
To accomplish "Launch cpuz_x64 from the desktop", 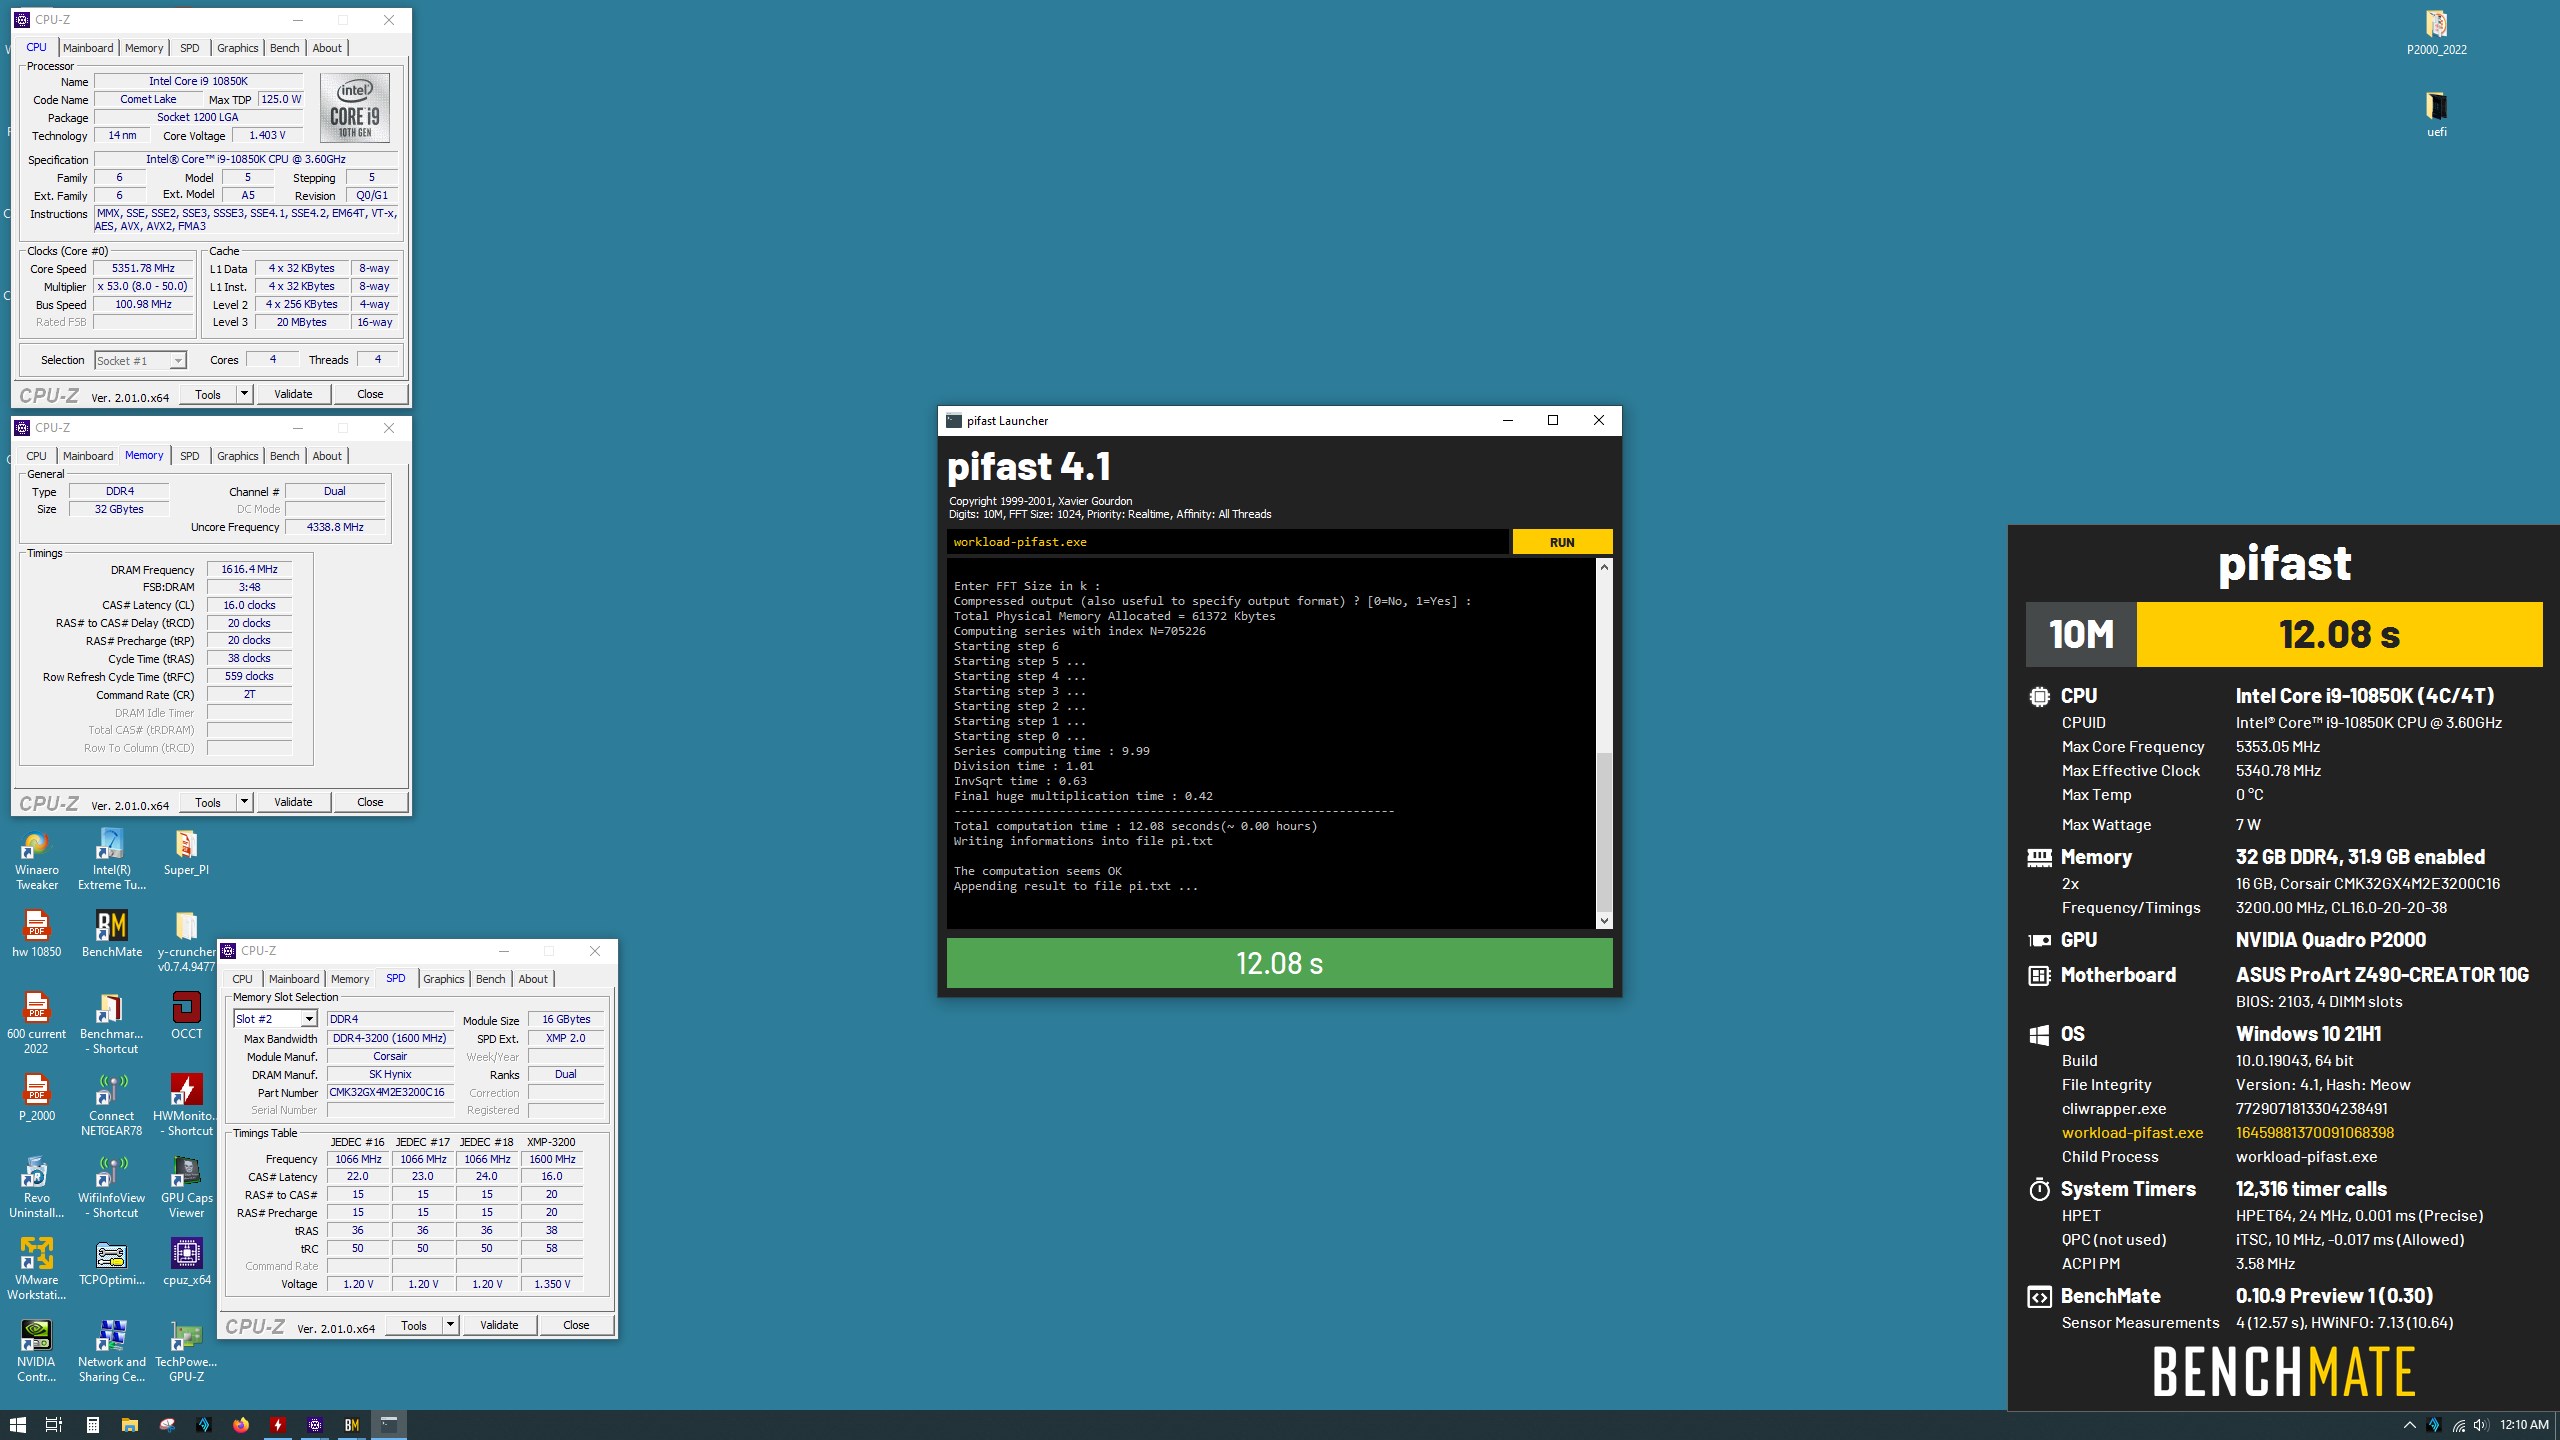I will [186, 1262].
